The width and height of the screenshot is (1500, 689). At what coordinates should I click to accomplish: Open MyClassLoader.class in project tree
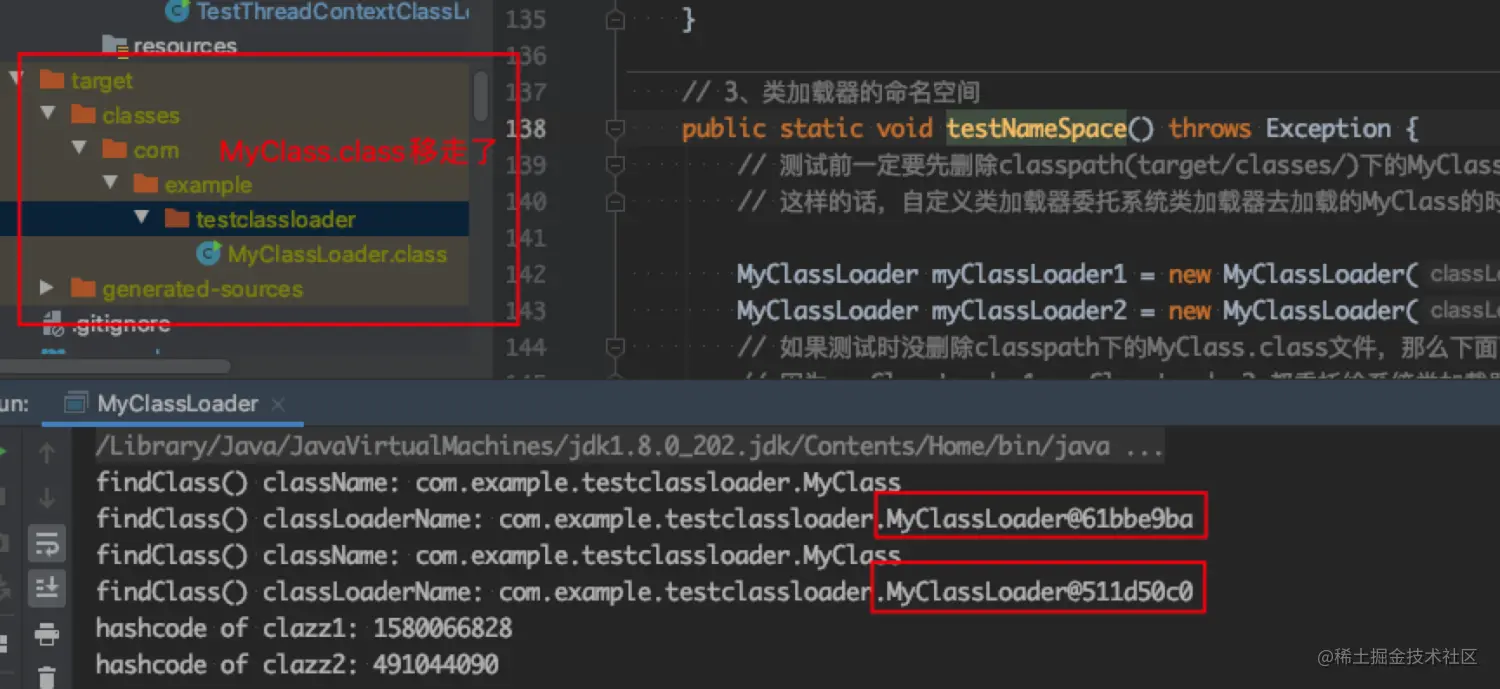tap(337, 254)
